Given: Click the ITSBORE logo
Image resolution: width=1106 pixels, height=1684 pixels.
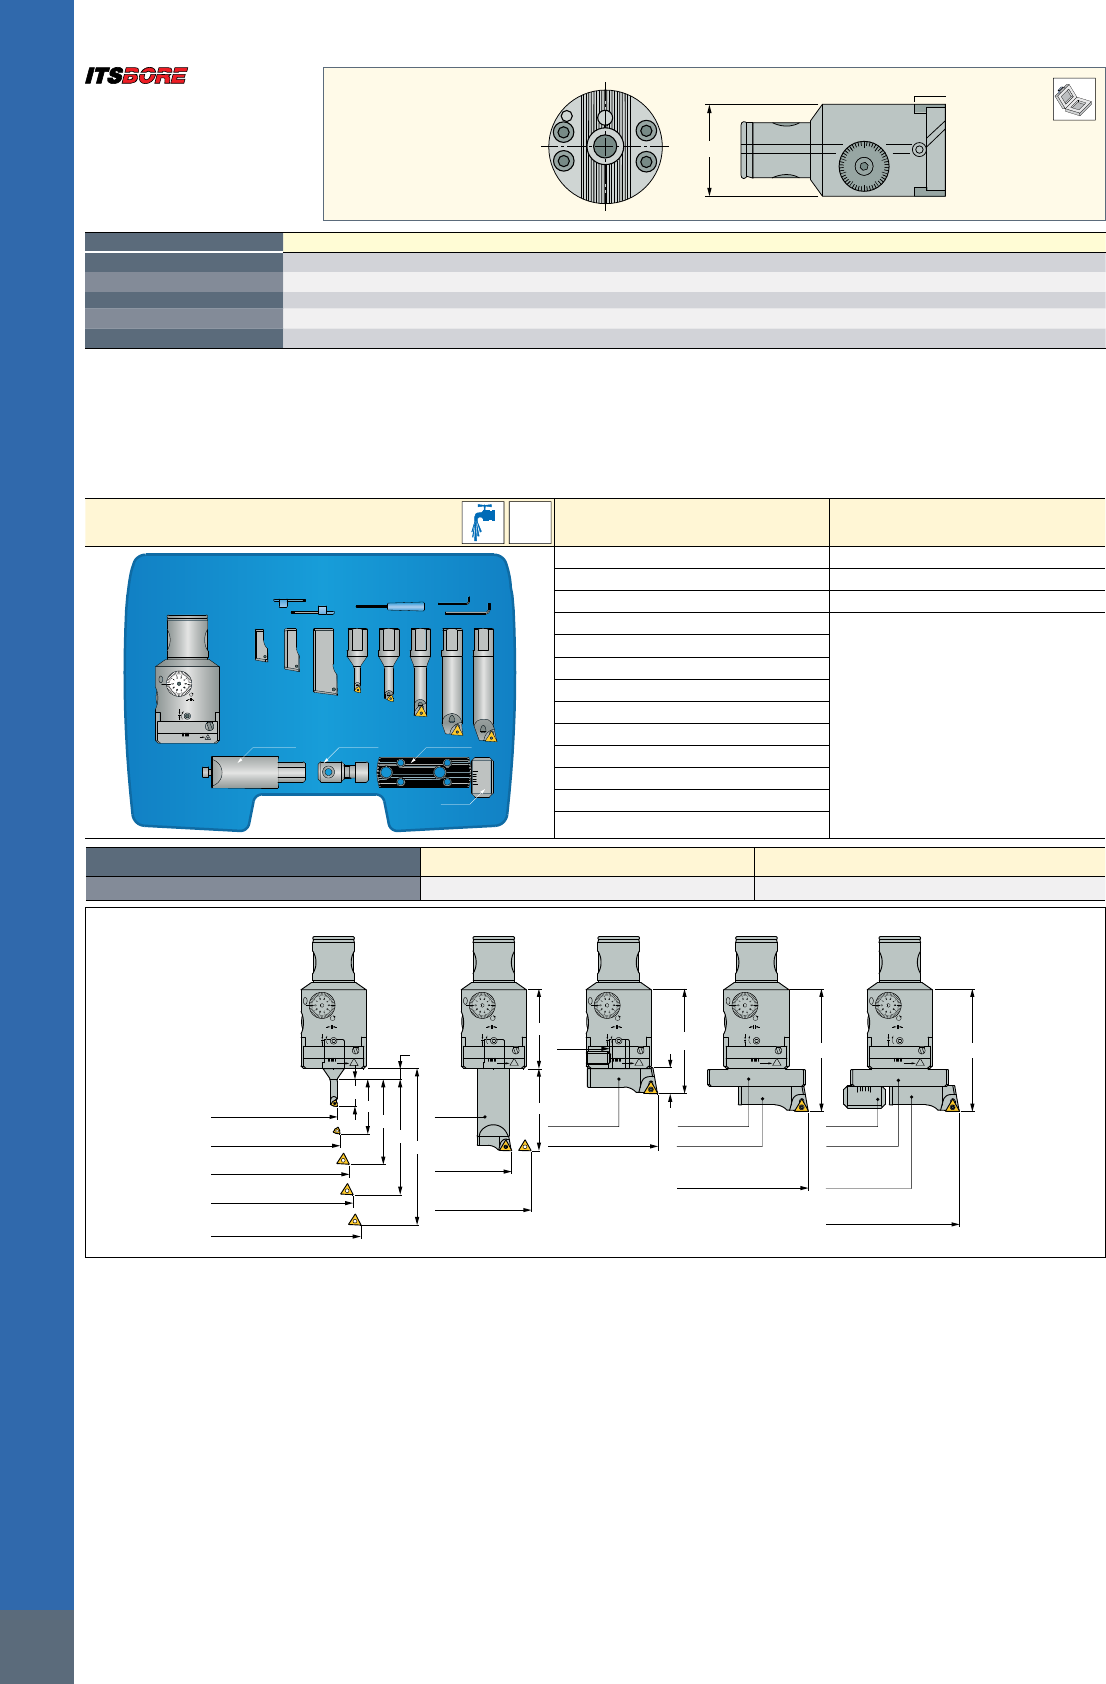Looking at the screenshot, I should coord(136,76).
